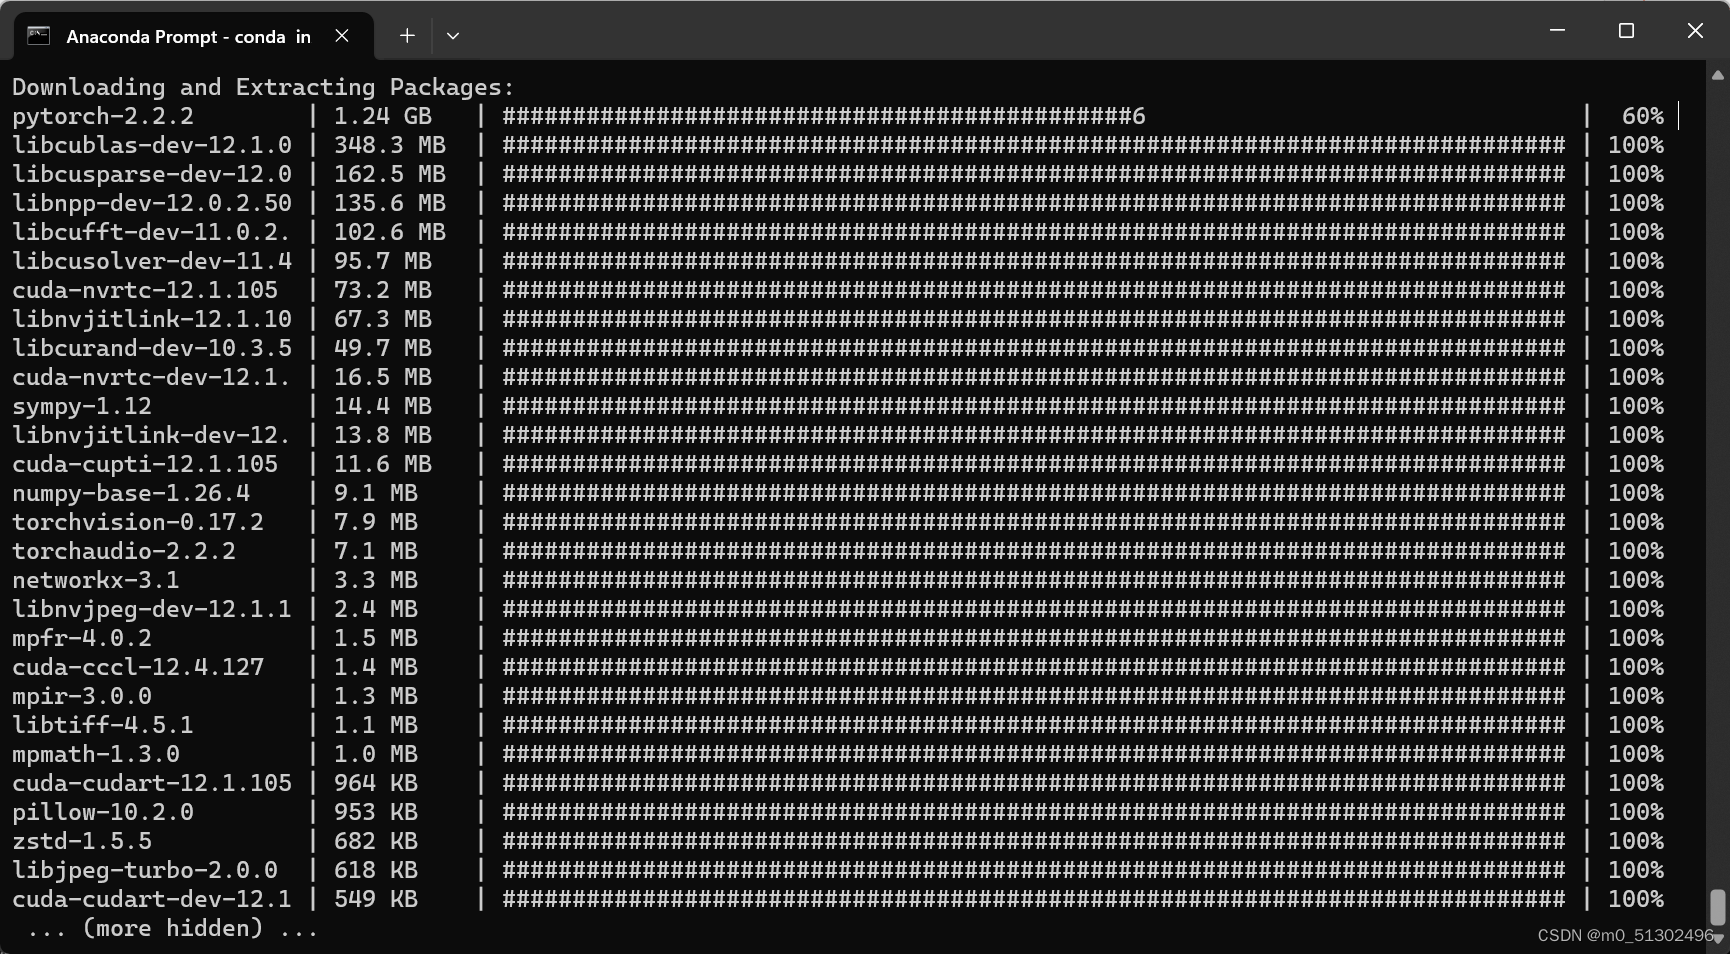Click the scrollbar down arrow

1718,938
